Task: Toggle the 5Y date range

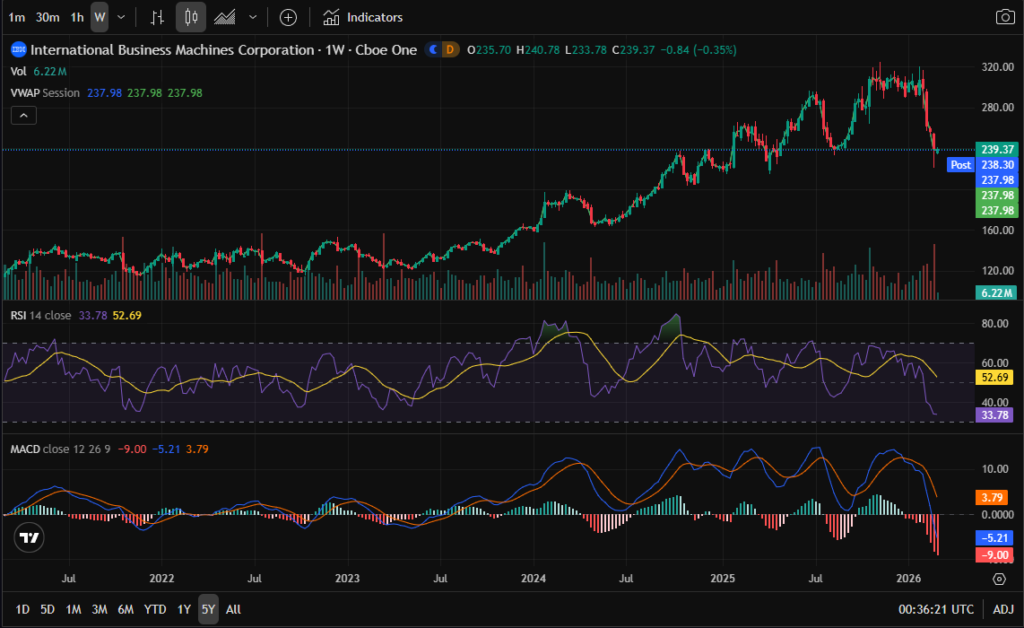Action: coord(207,609)
